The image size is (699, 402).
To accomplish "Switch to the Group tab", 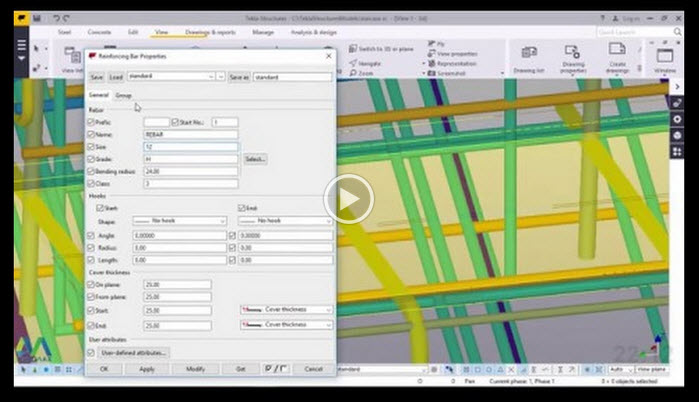I will [x=123, y=95].
